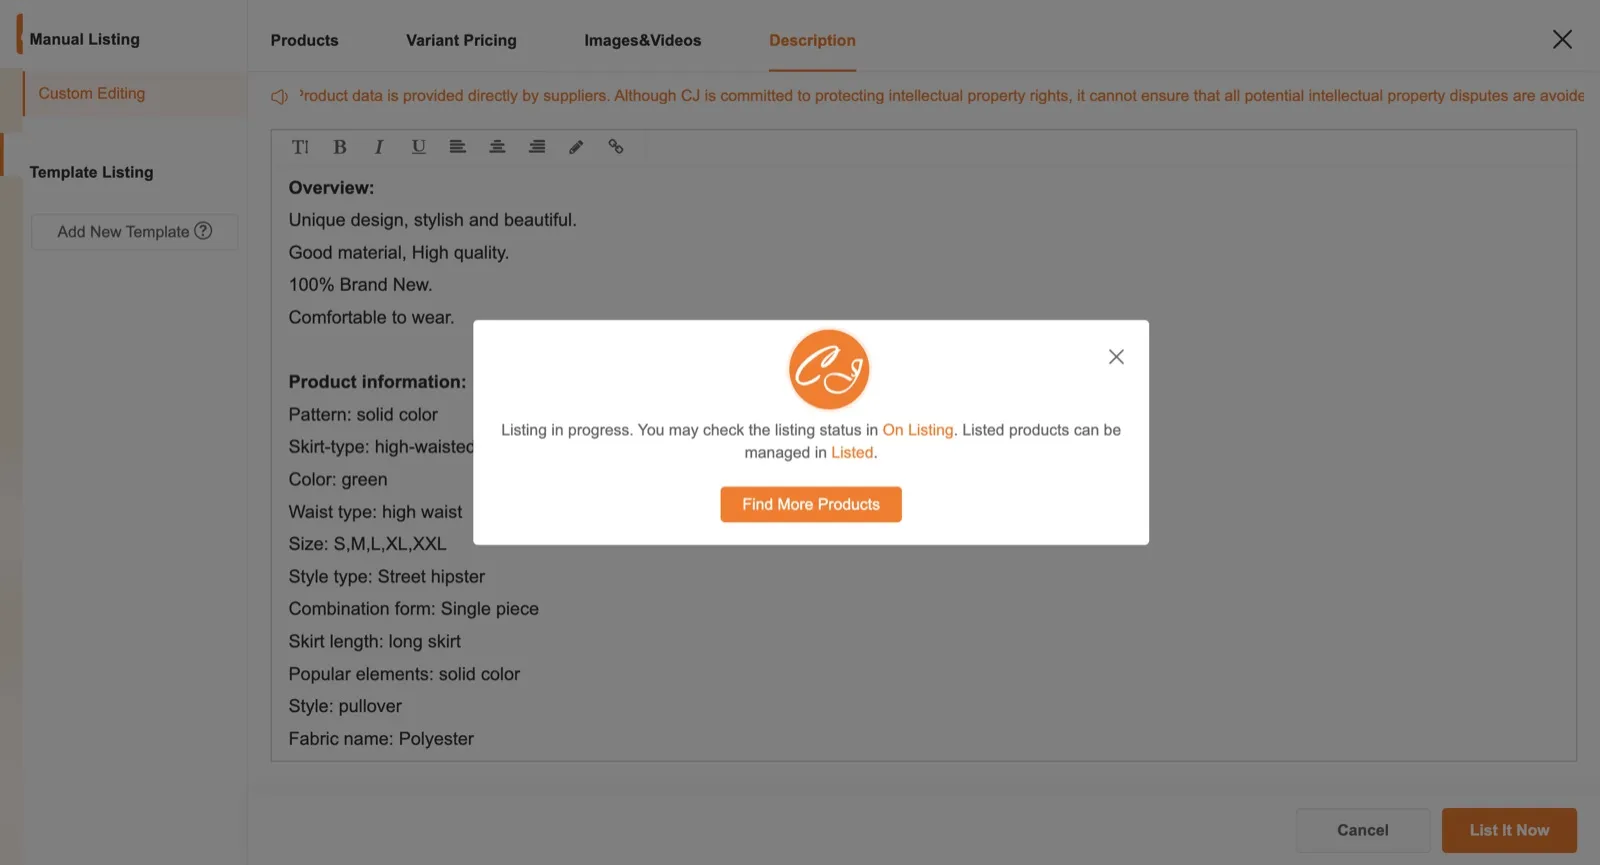Click the announcement speaker icon

pyautogui.click(x=279, y=97)
